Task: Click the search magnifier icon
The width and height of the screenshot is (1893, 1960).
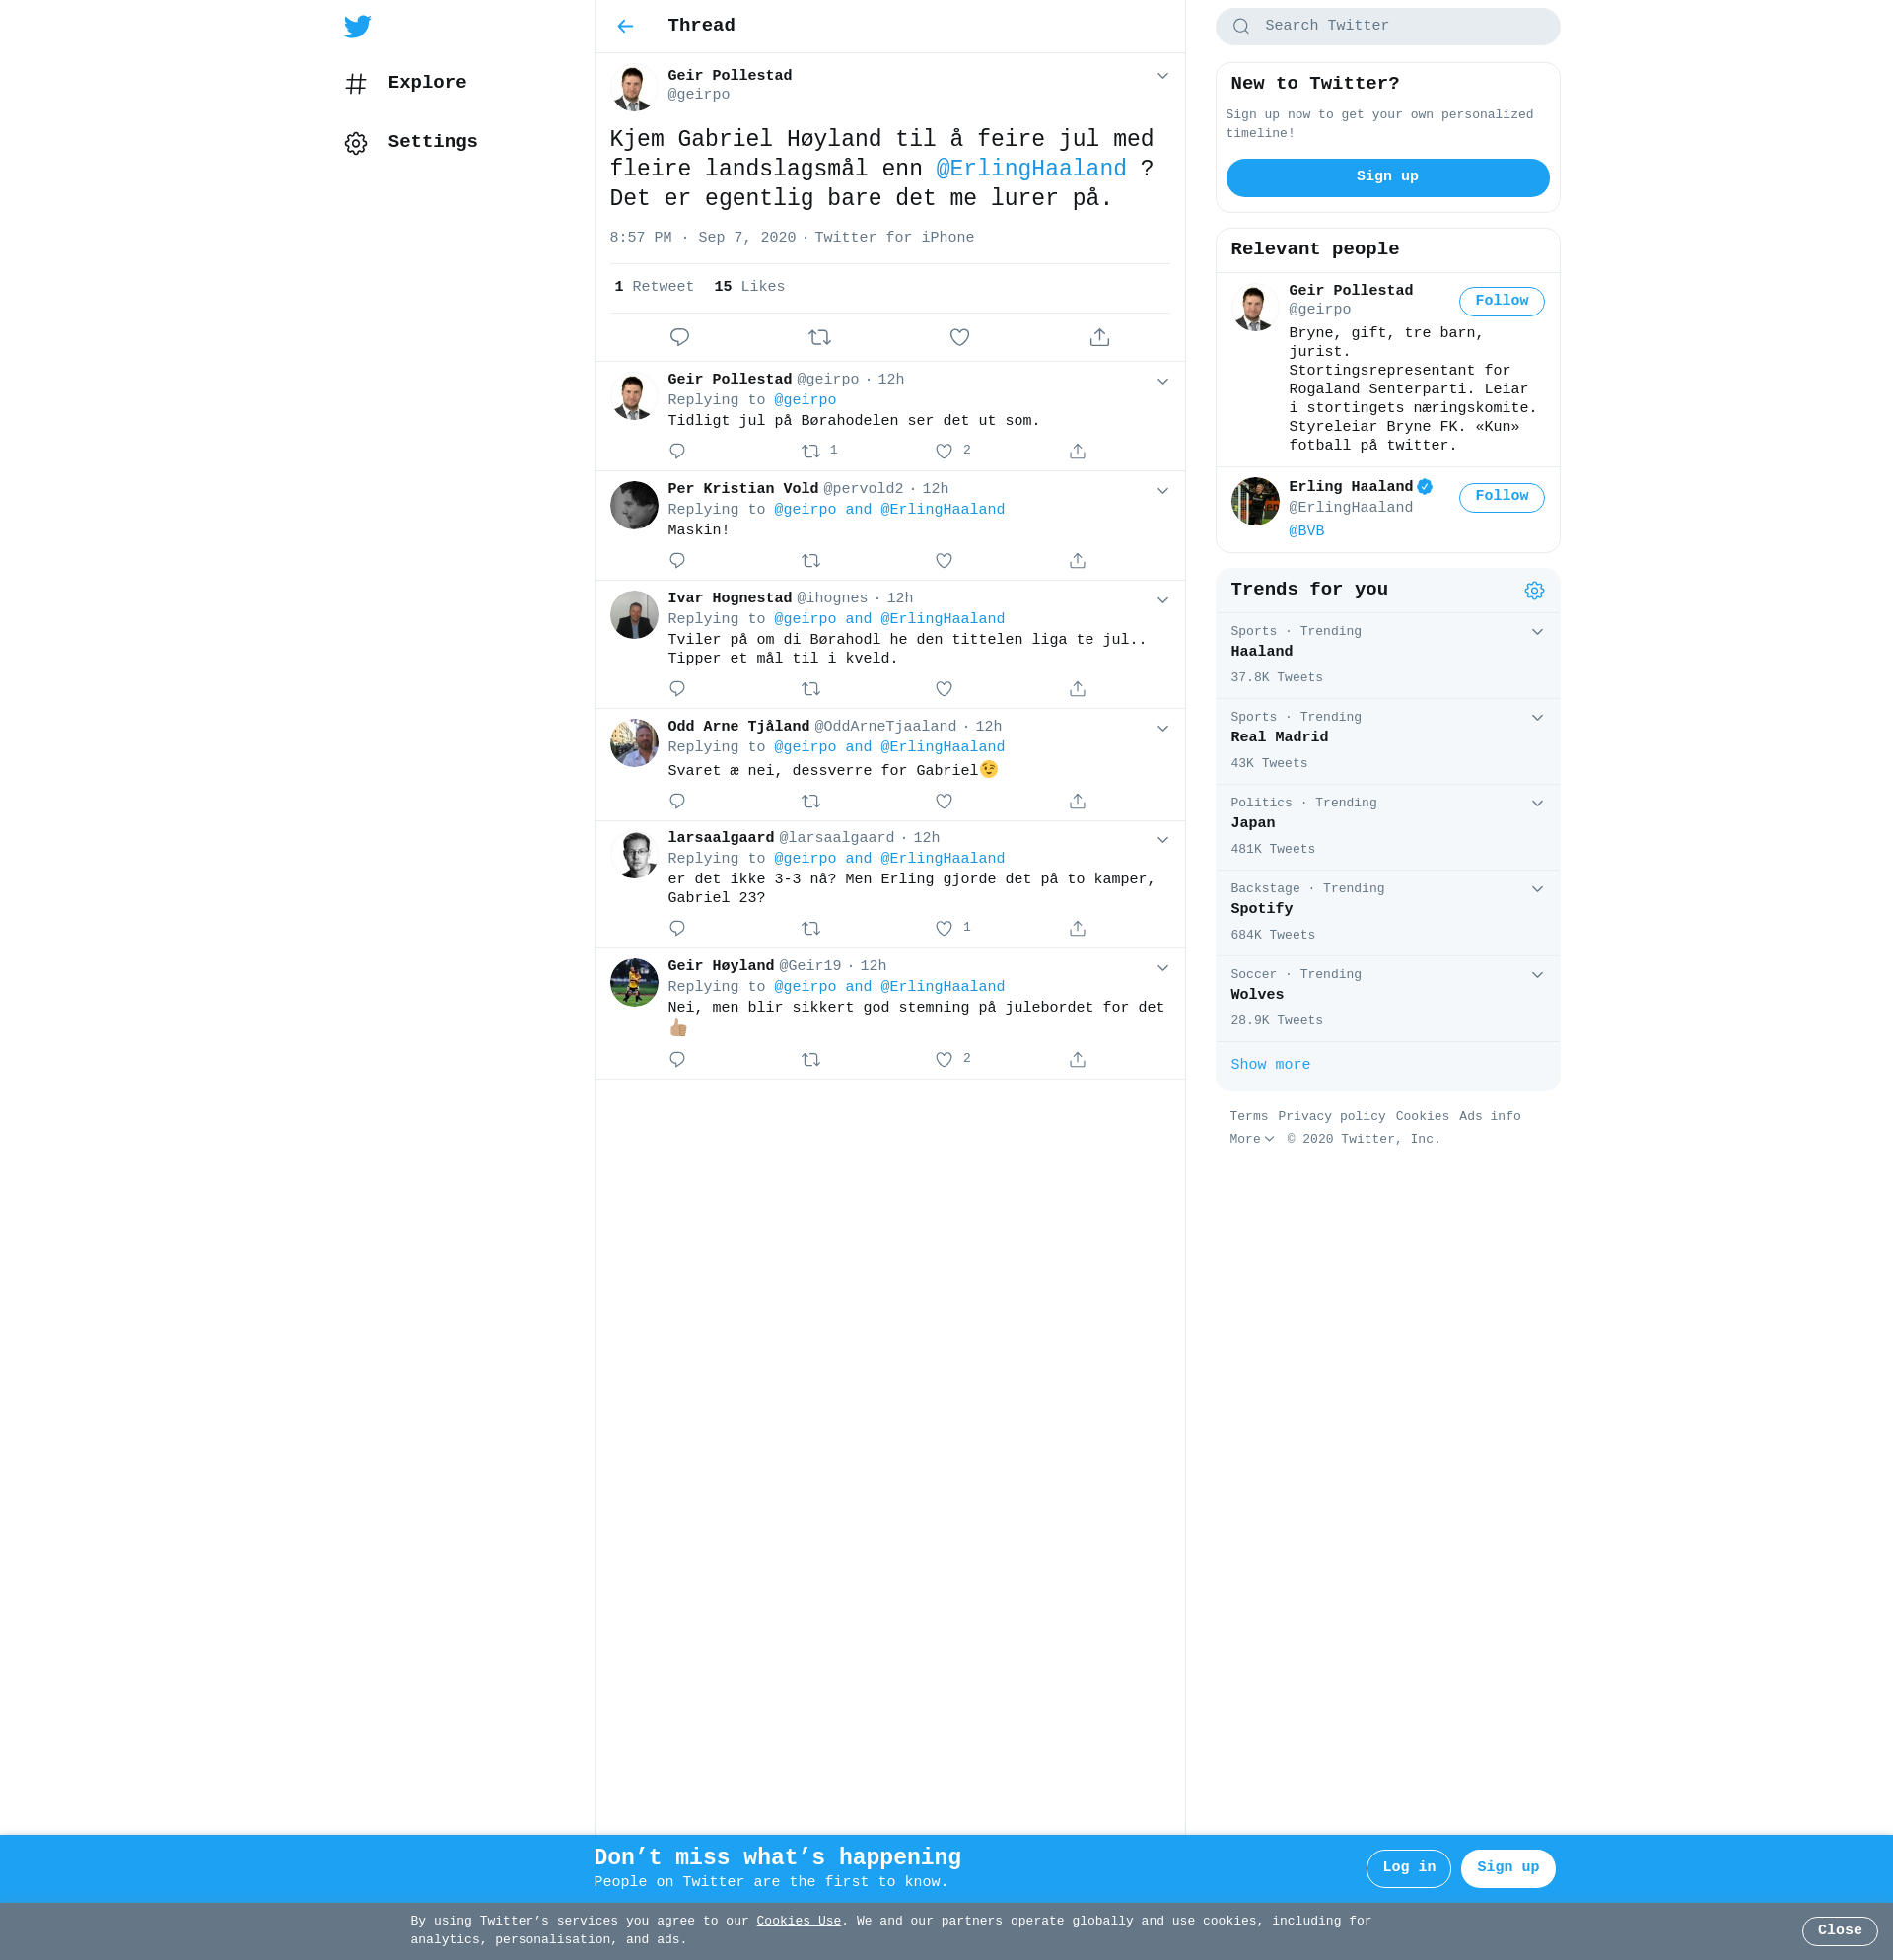Action: pyautogui.click(x=1241, y=26)
